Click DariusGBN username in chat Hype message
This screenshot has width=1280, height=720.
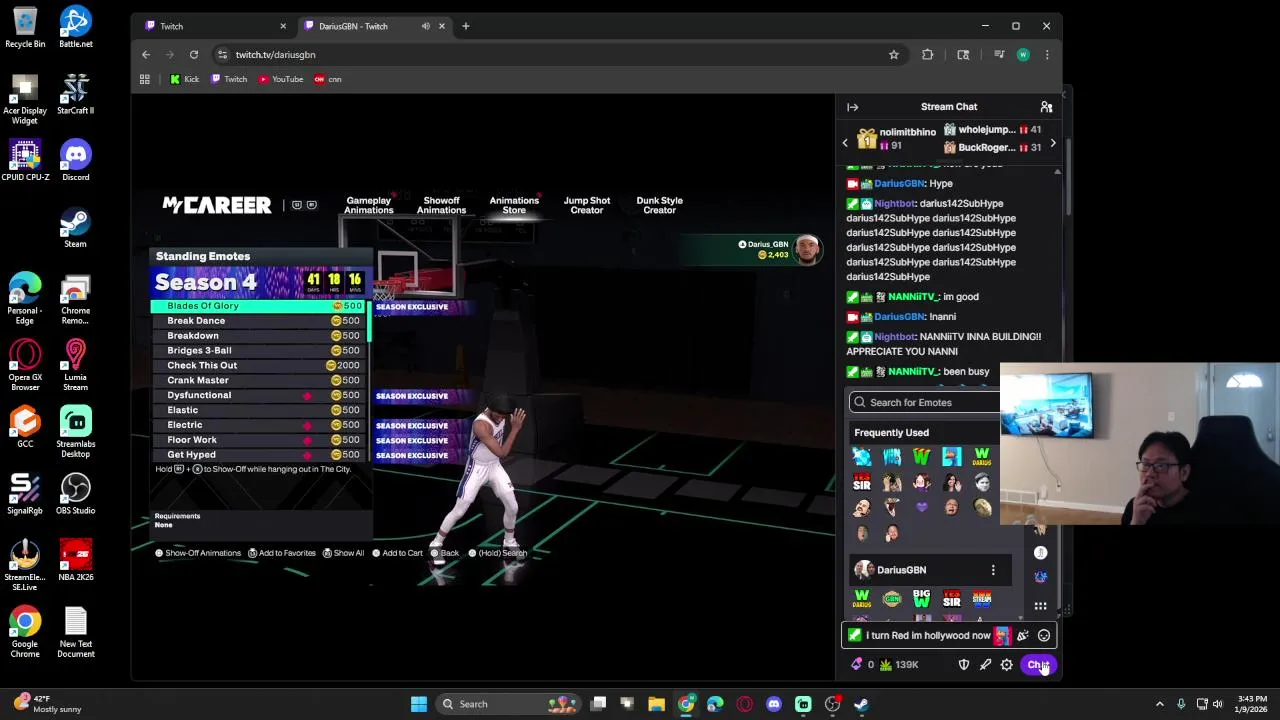pos(899,184)
